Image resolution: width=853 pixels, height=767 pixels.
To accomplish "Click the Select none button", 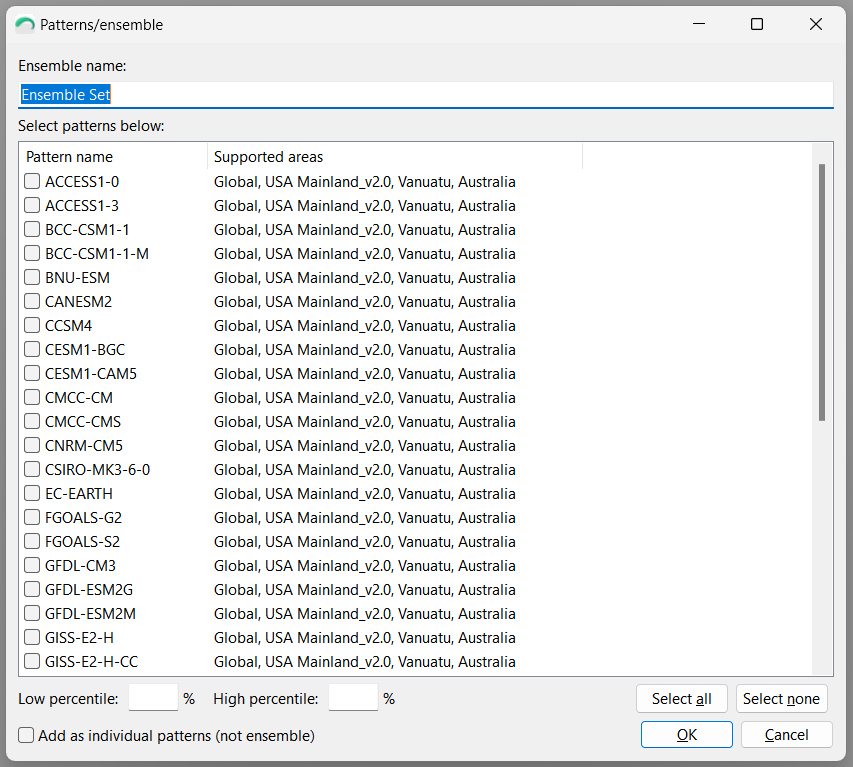I will [x=781, y=698].
